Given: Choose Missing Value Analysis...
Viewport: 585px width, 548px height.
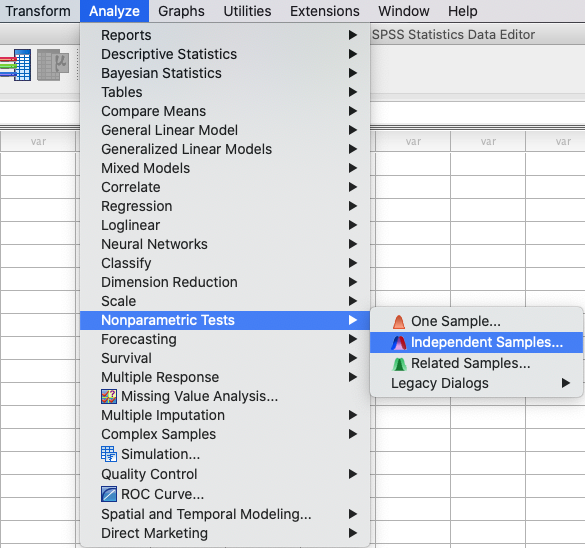Looking at the screenshot, I should 225,397.
